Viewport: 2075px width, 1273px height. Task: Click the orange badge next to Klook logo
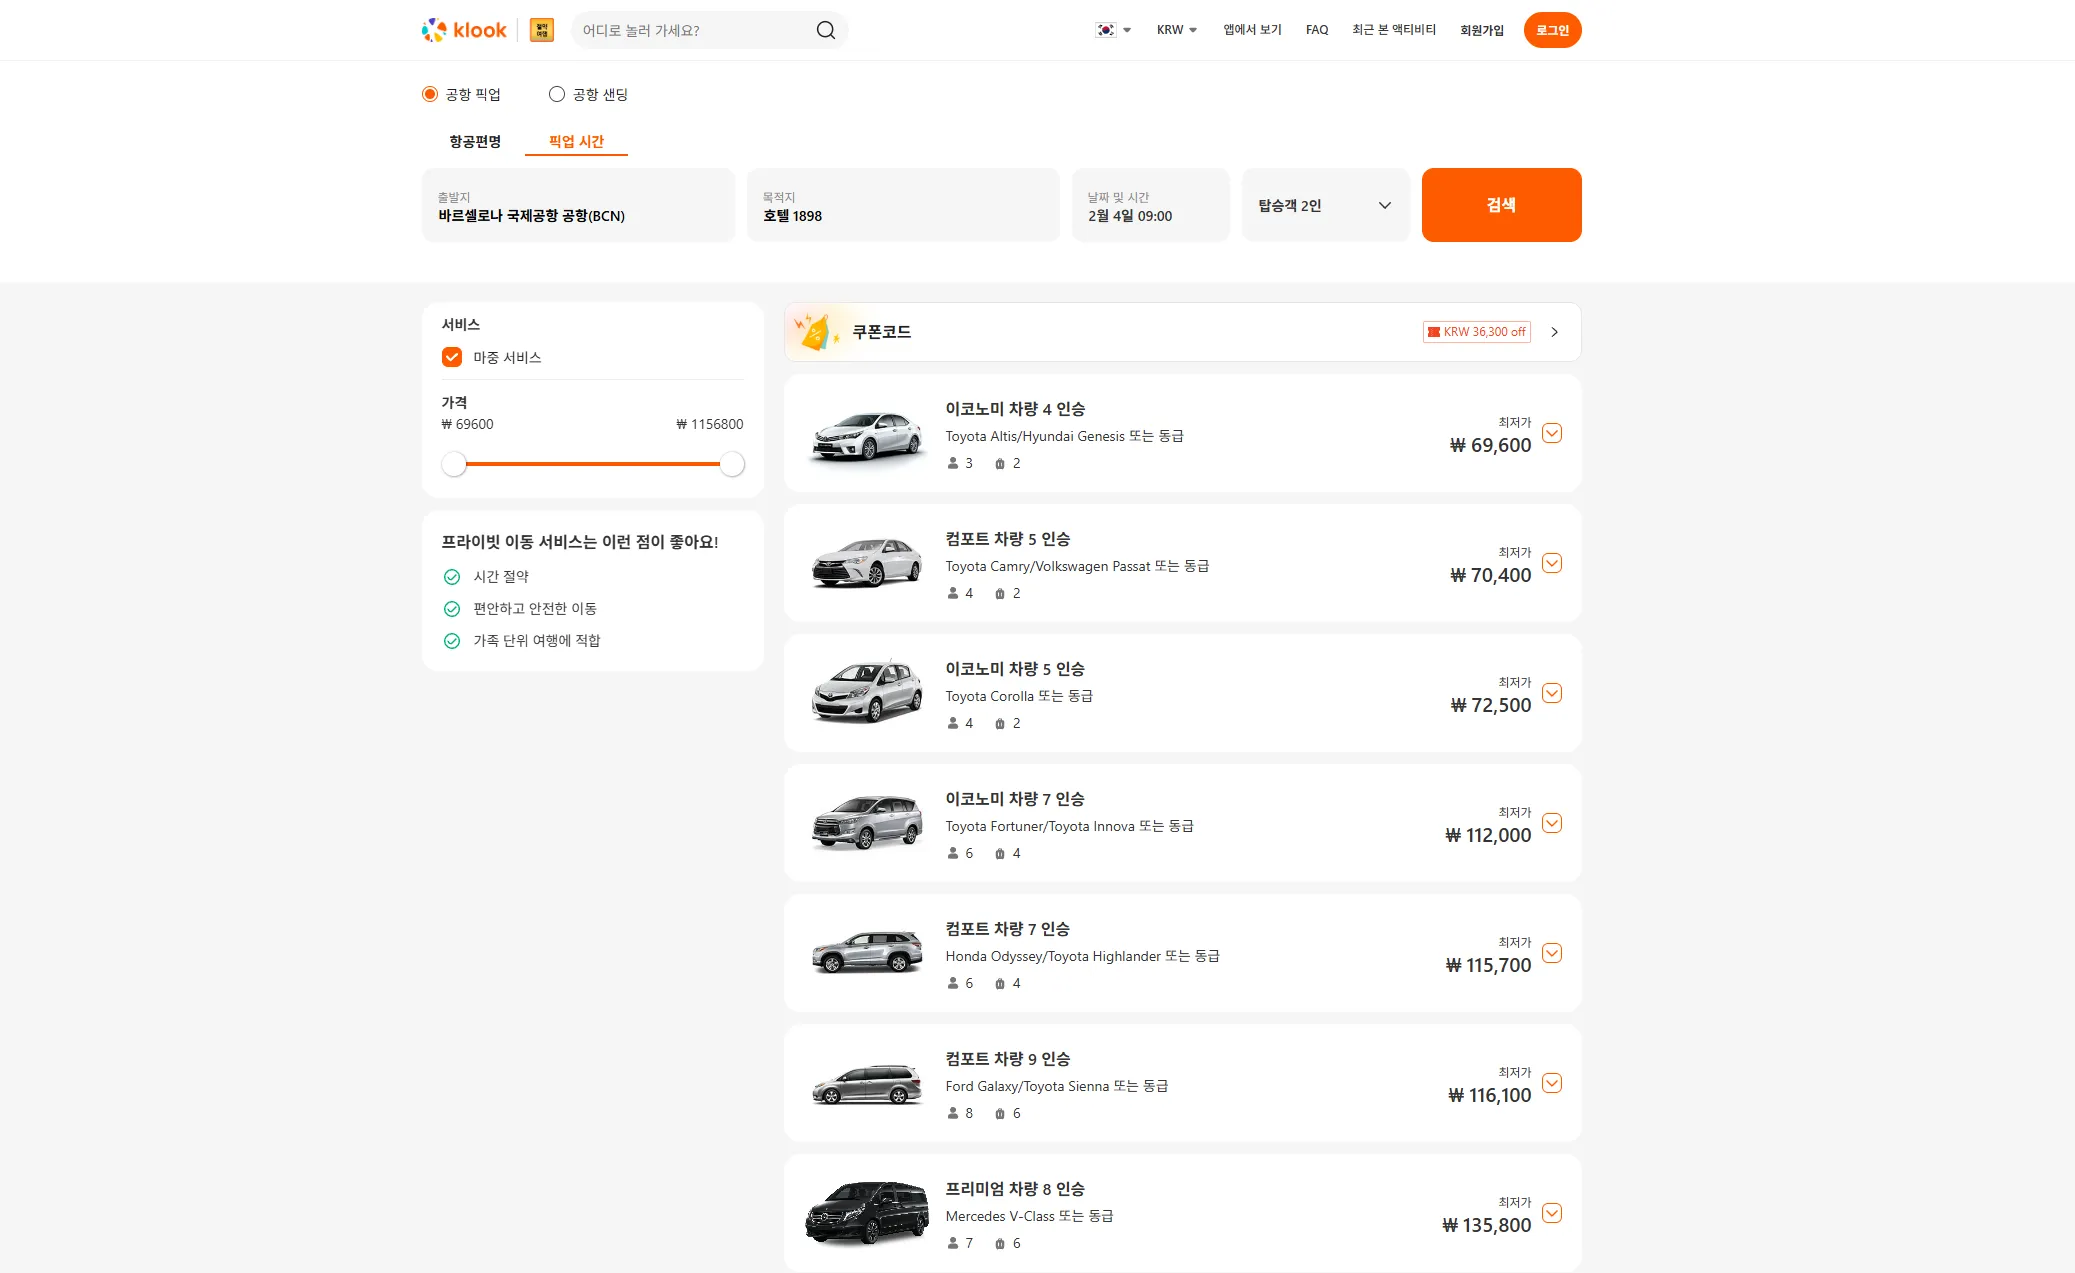click(x=540, y=29)
